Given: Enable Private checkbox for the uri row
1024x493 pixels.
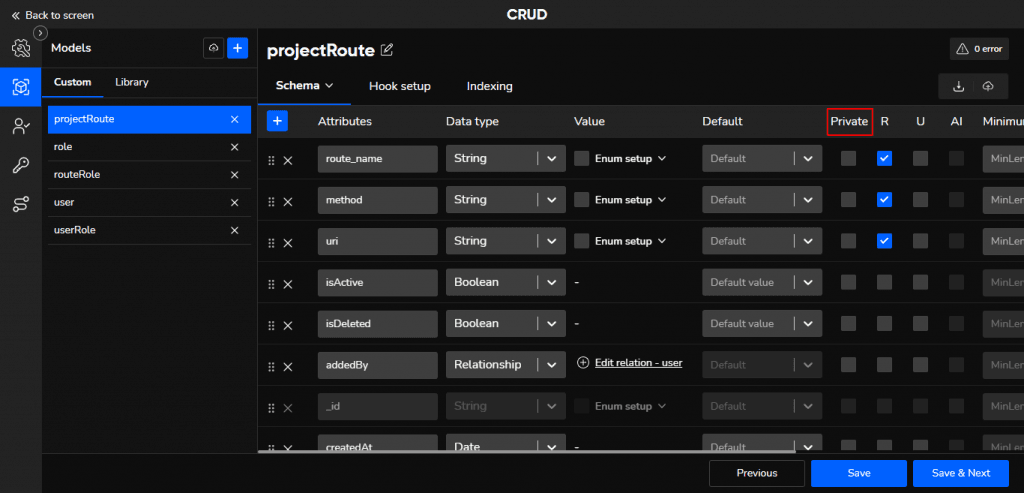Looking at the screenshot, I should click(x=848, y=241).
